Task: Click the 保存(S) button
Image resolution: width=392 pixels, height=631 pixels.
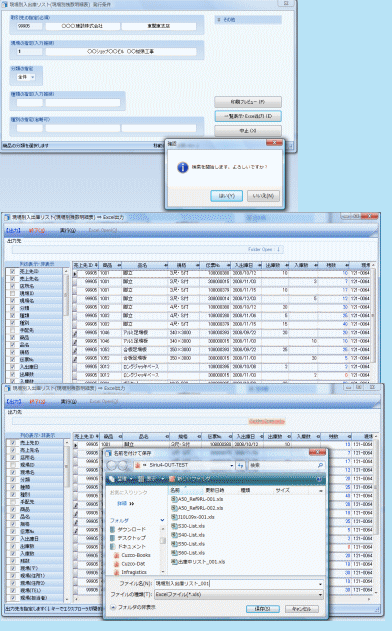Action: pos(263,609)
